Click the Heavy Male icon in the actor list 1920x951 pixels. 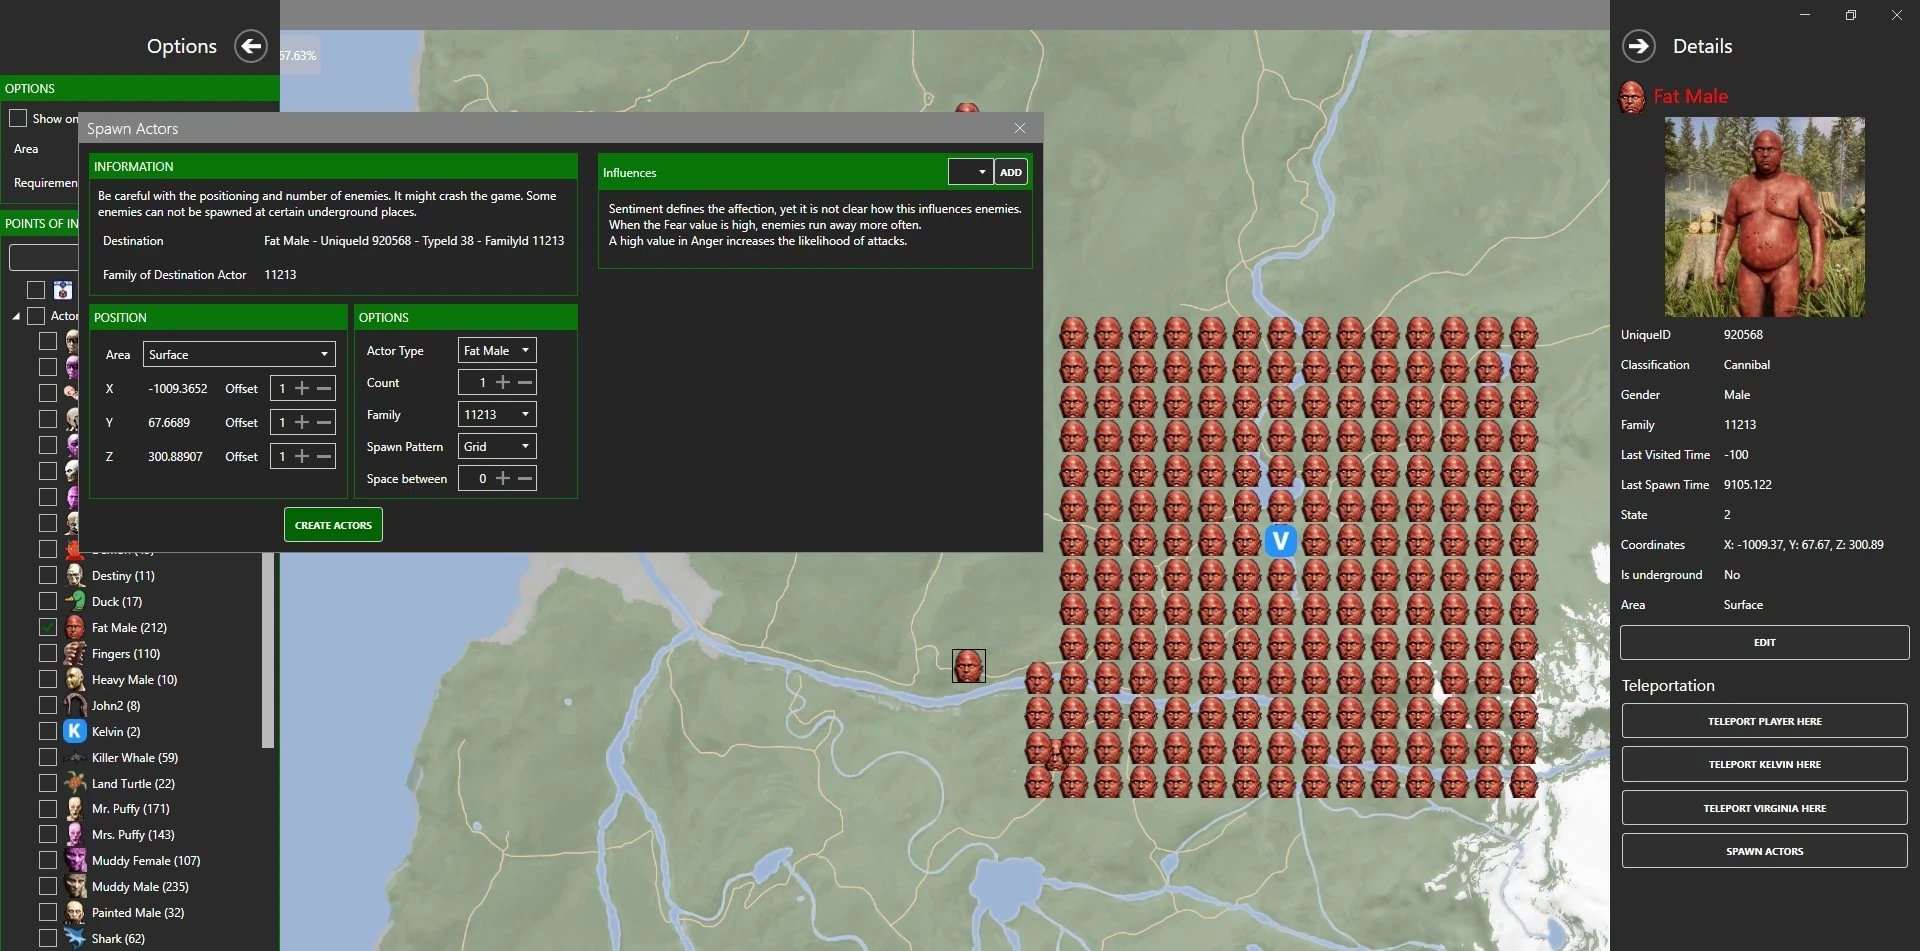(x=74, y=679)
